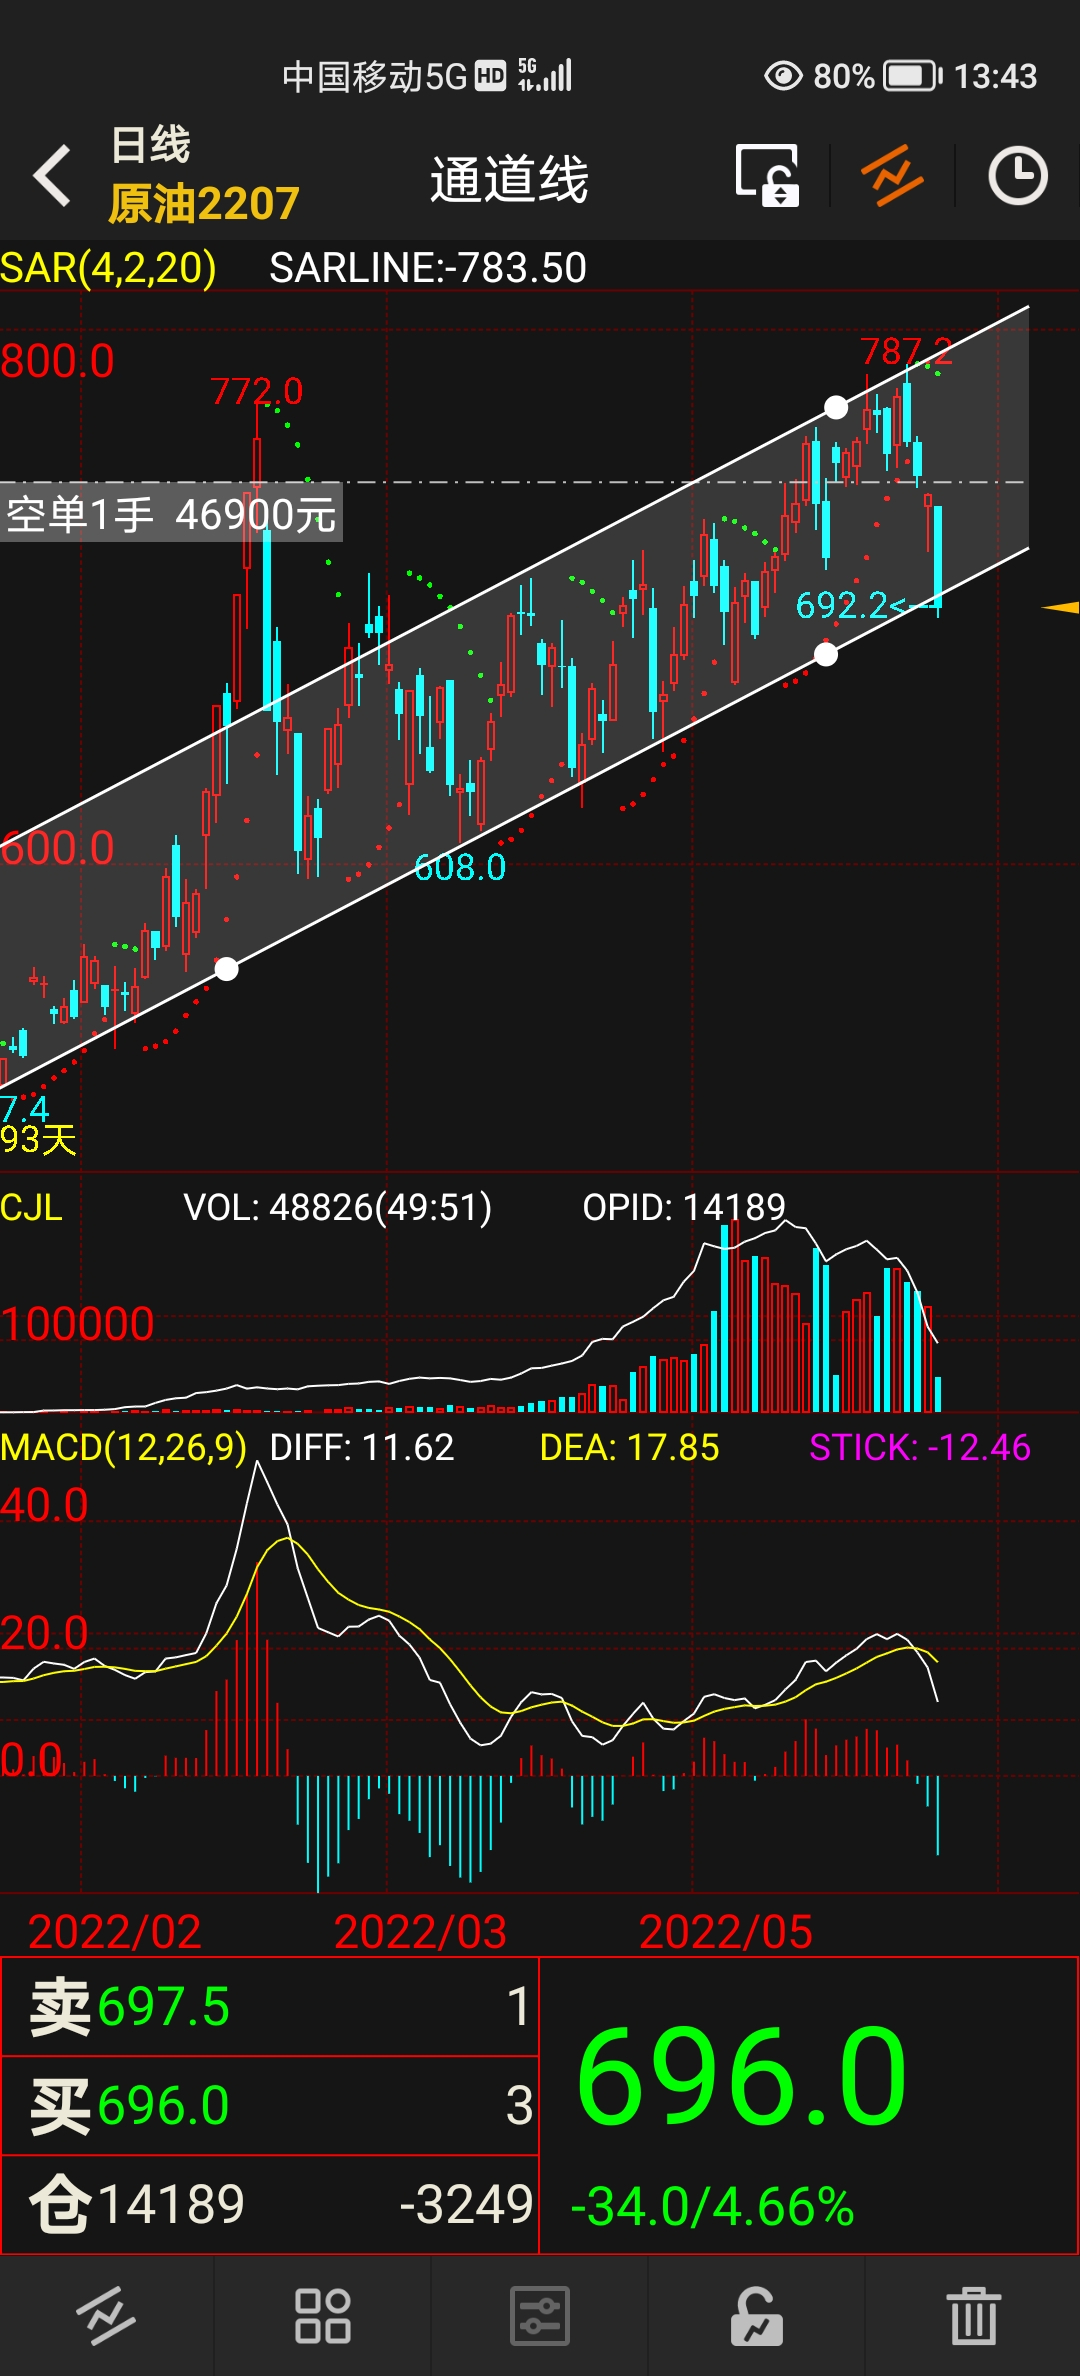Open the four-square grid layout icon
The width and height of the screenshot is (1080, 2376).
[x=322, y=2316]
